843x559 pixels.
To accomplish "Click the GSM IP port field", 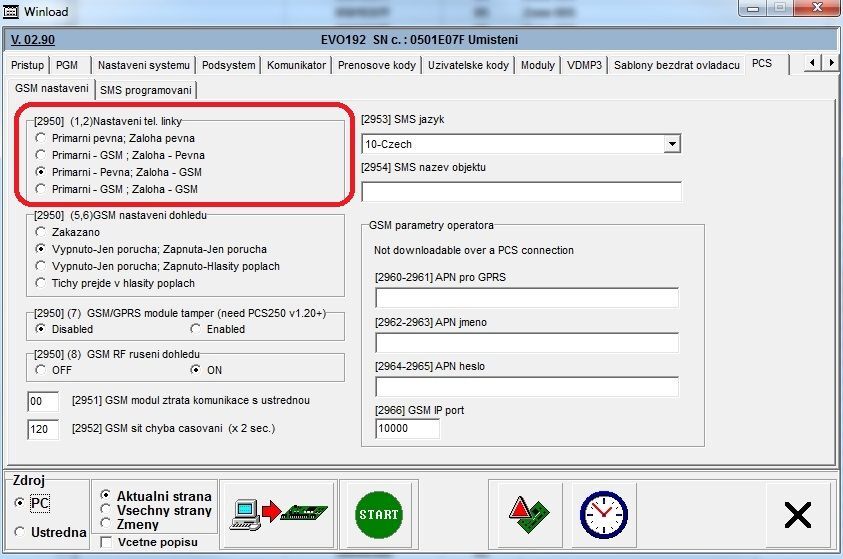I will tap(407, 429).
